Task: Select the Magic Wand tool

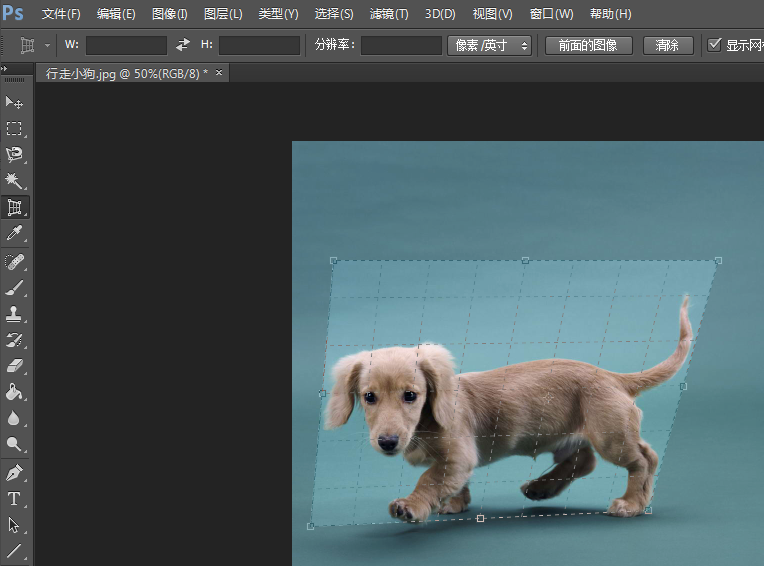Action: point(15,181)
